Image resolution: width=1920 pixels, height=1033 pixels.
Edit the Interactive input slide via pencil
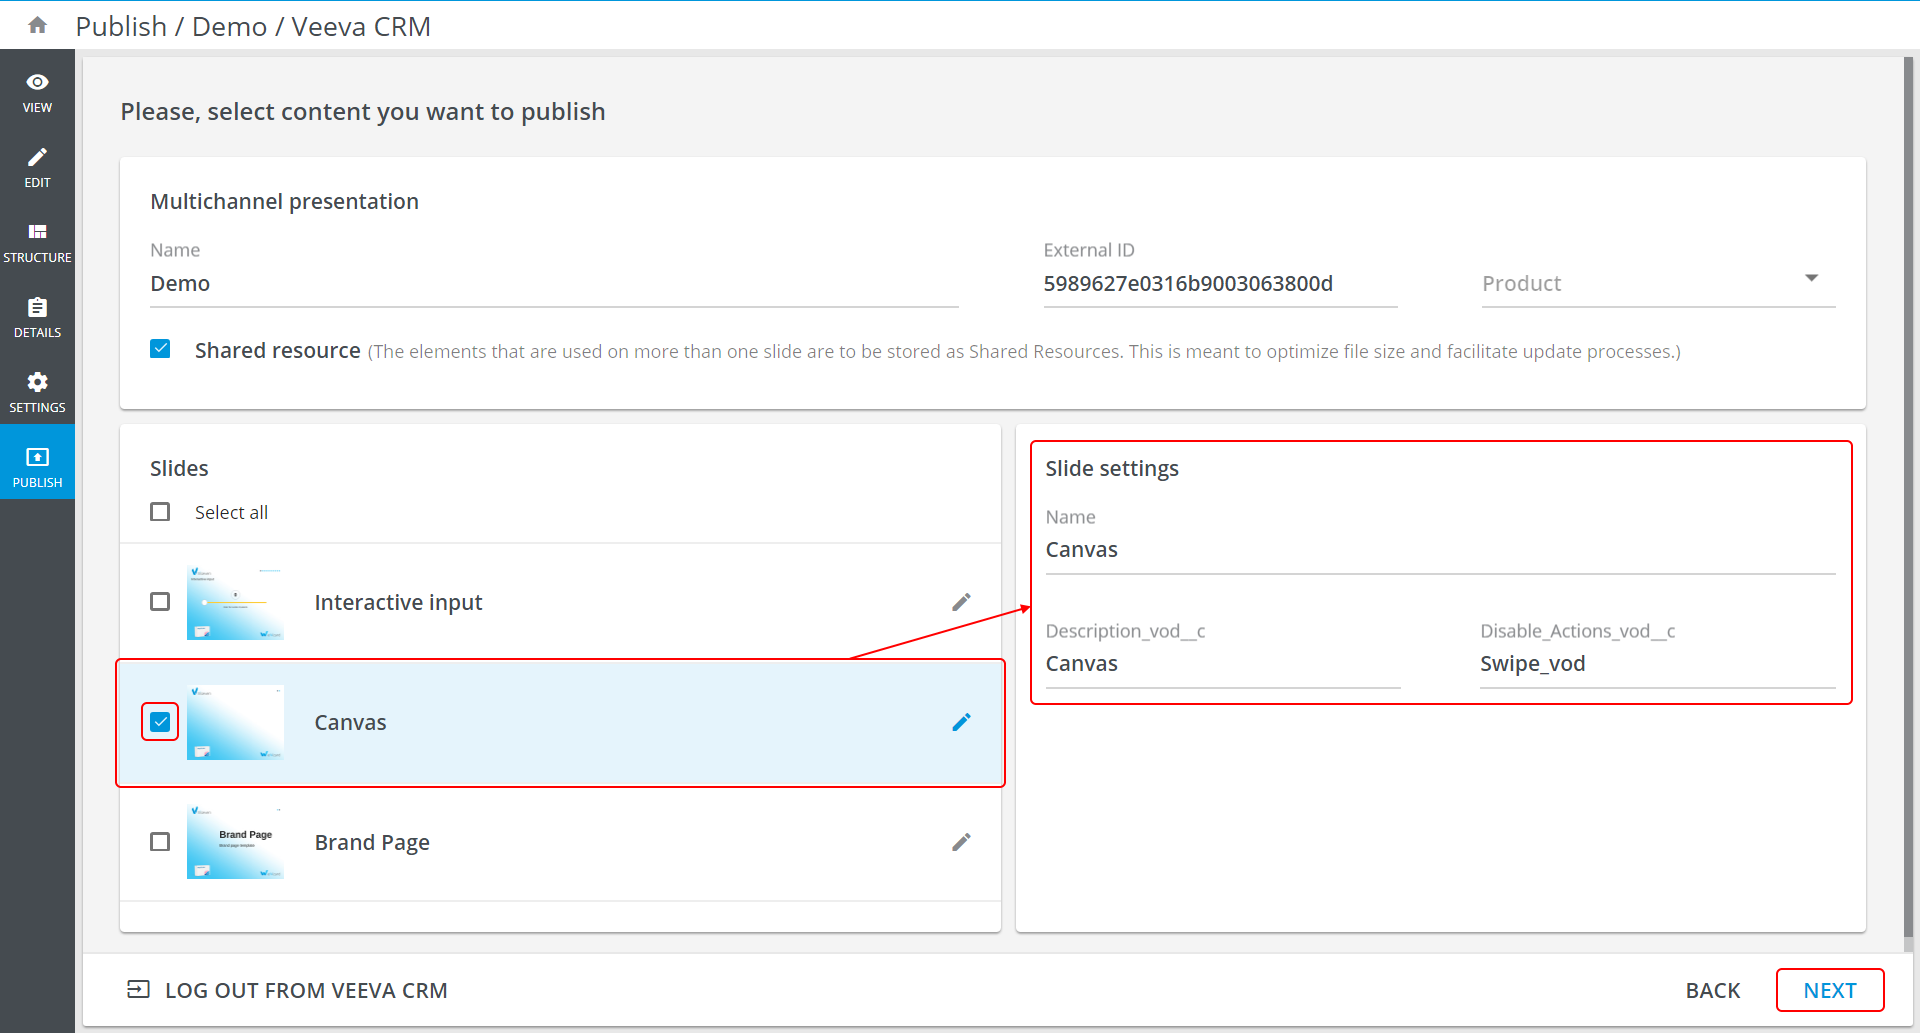click(x=961, y=602)
